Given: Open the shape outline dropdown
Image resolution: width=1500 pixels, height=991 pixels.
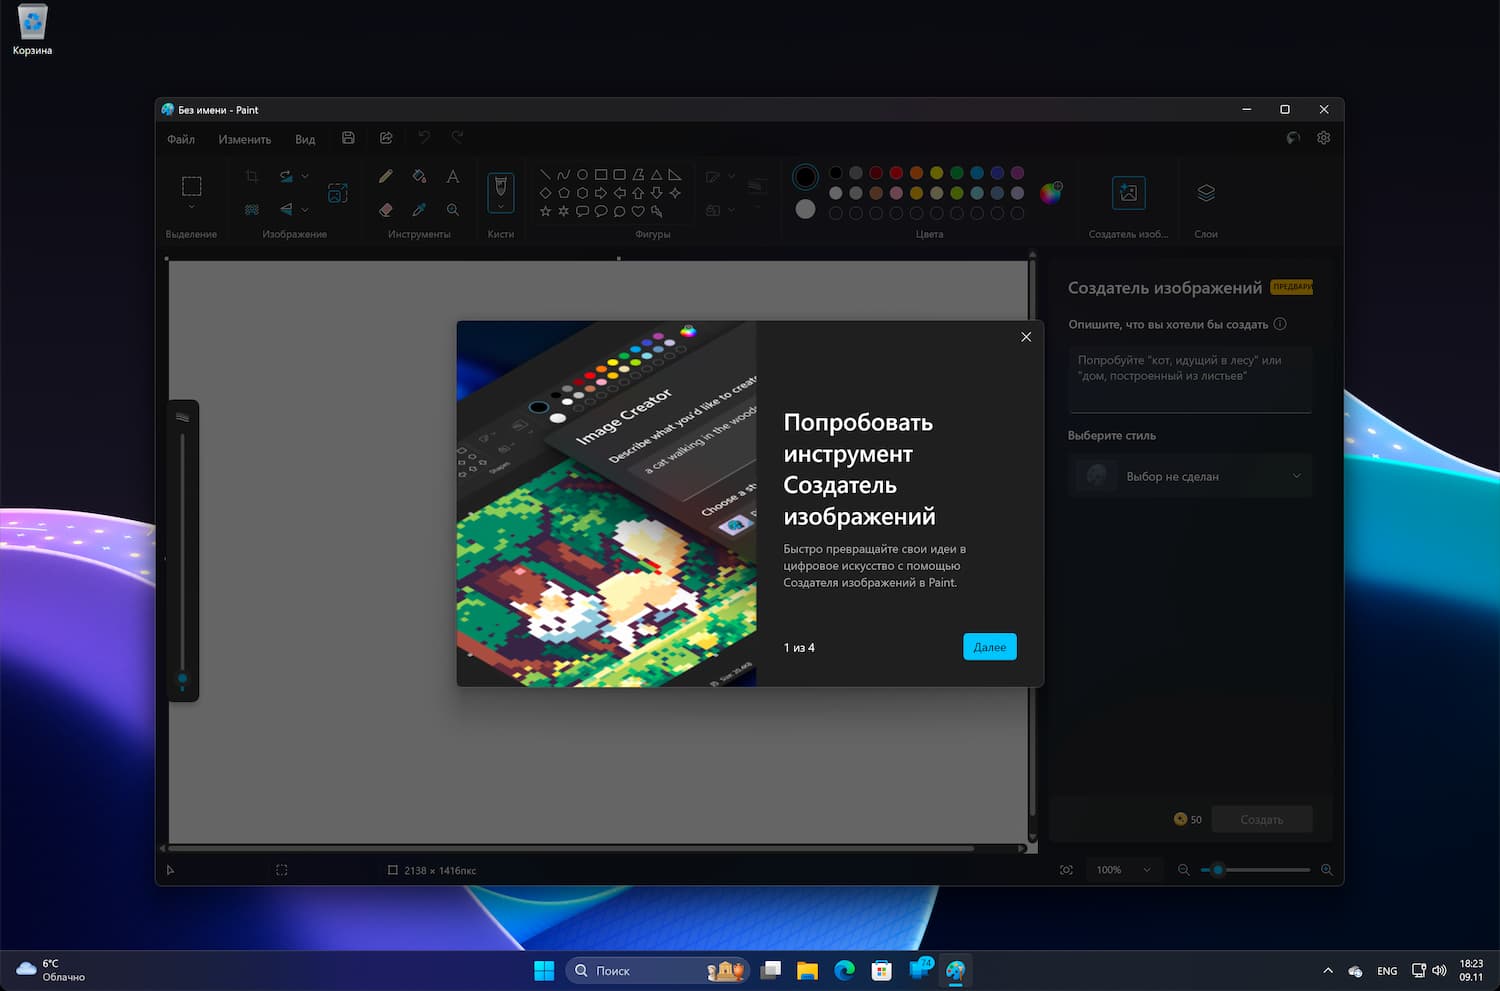Looking at the screenshot, I should (x=721, y=176).
